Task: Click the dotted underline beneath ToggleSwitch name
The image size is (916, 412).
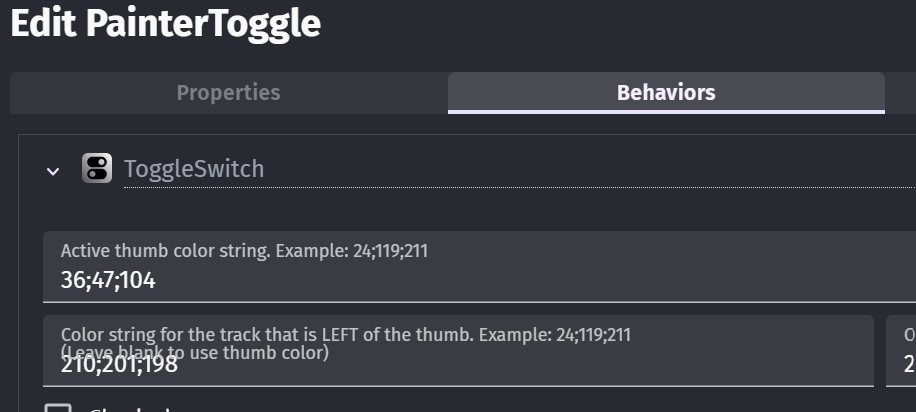Action: [x=500, y=187]
